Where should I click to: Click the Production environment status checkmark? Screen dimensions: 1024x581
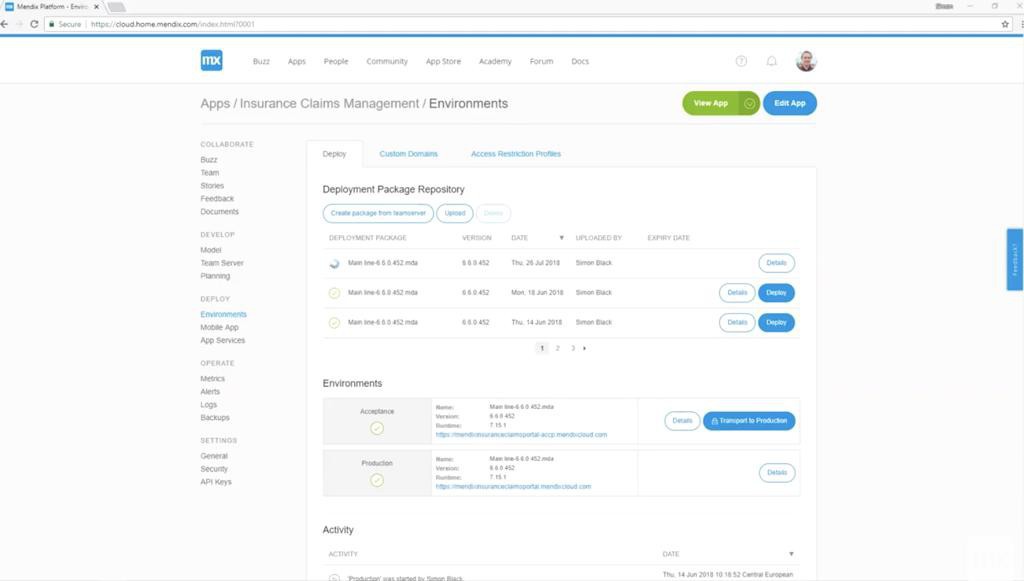click(x=377, y=480)
